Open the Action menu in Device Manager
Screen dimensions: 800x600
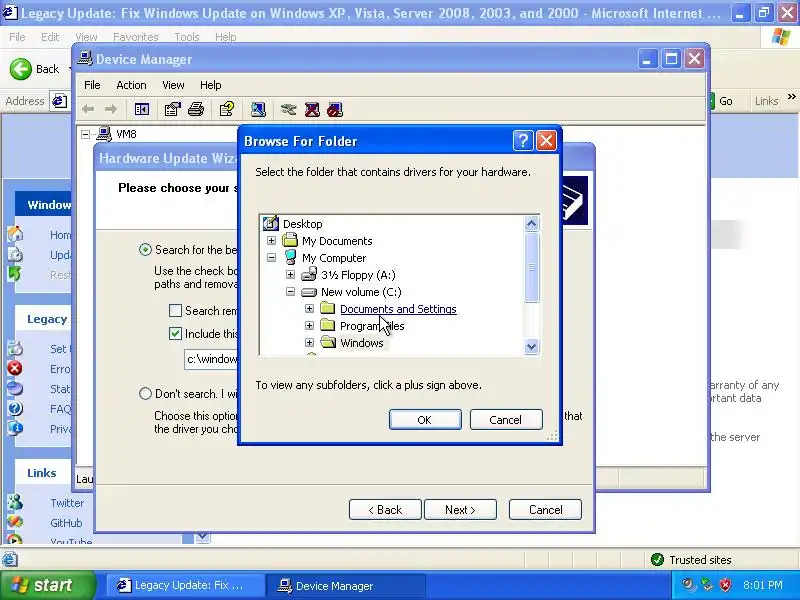click(x=131, y=85)
